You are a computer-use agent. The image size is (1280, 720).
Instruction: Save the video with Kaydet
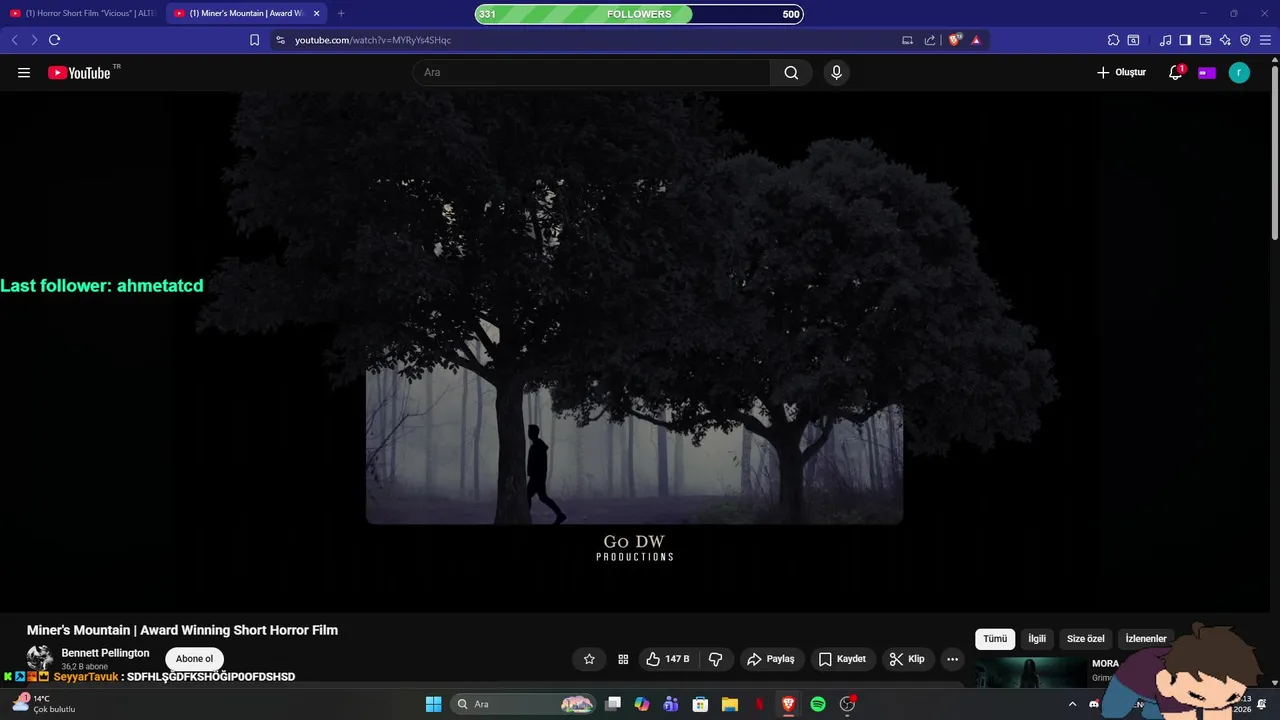[842, 659]
